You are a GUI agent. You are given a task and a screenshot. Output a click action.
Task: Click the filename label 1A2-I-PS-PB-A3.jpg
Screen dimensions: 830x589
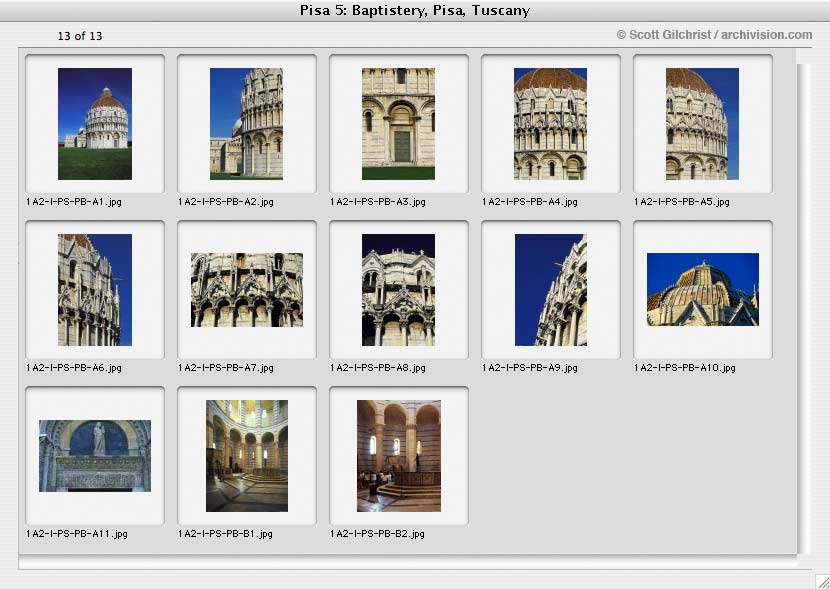[x=377, y=202]
